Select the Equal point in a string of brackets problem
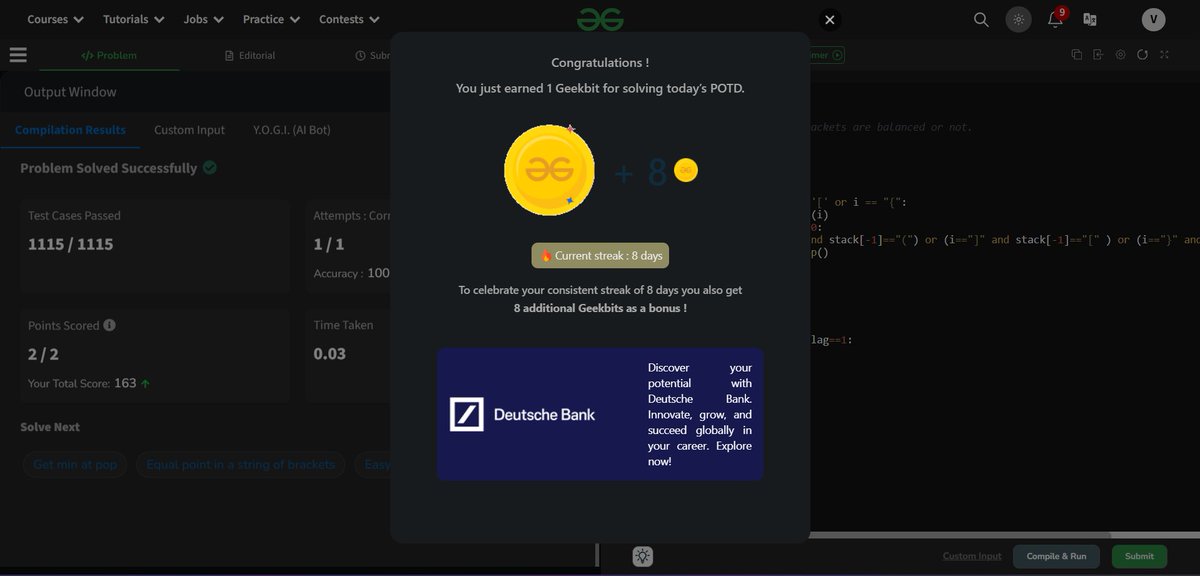The height and width of the screenshot is (576, 1200). click(x=240, y=464)
